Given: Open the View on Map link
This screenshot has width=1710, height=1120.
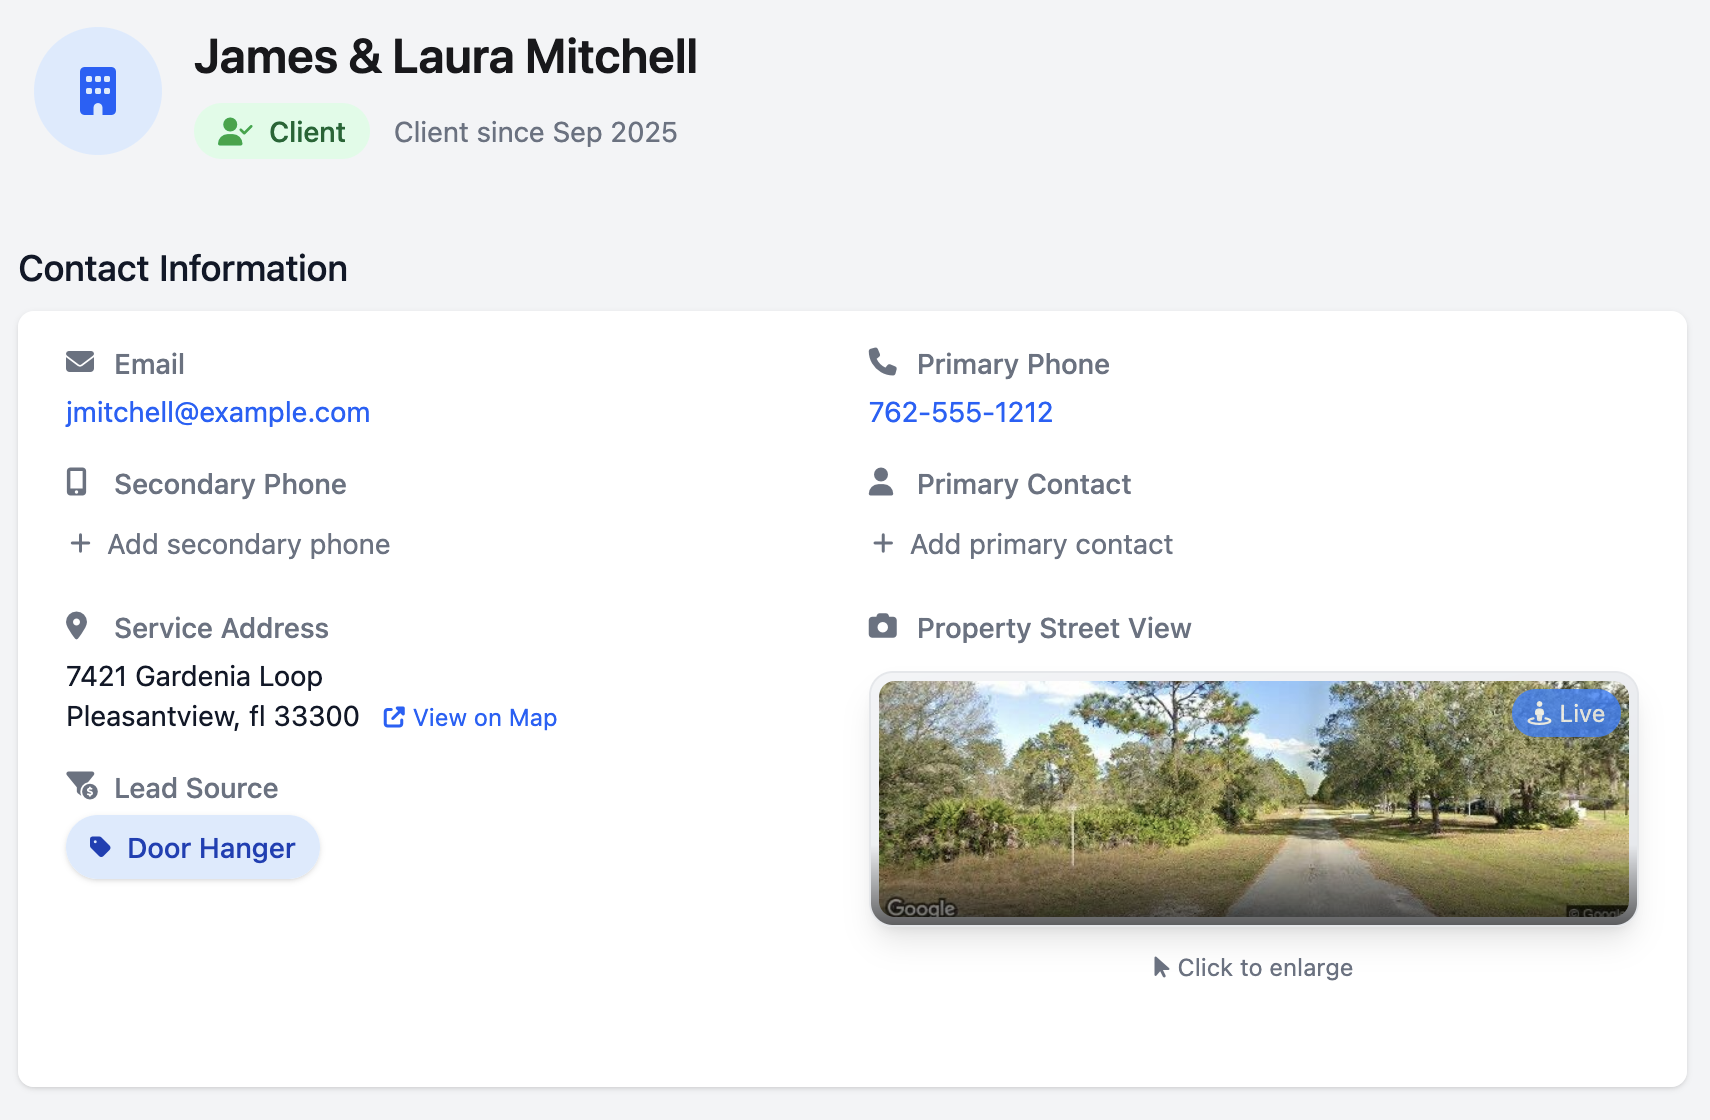Looking at the screenshot, I should point(470,718).
